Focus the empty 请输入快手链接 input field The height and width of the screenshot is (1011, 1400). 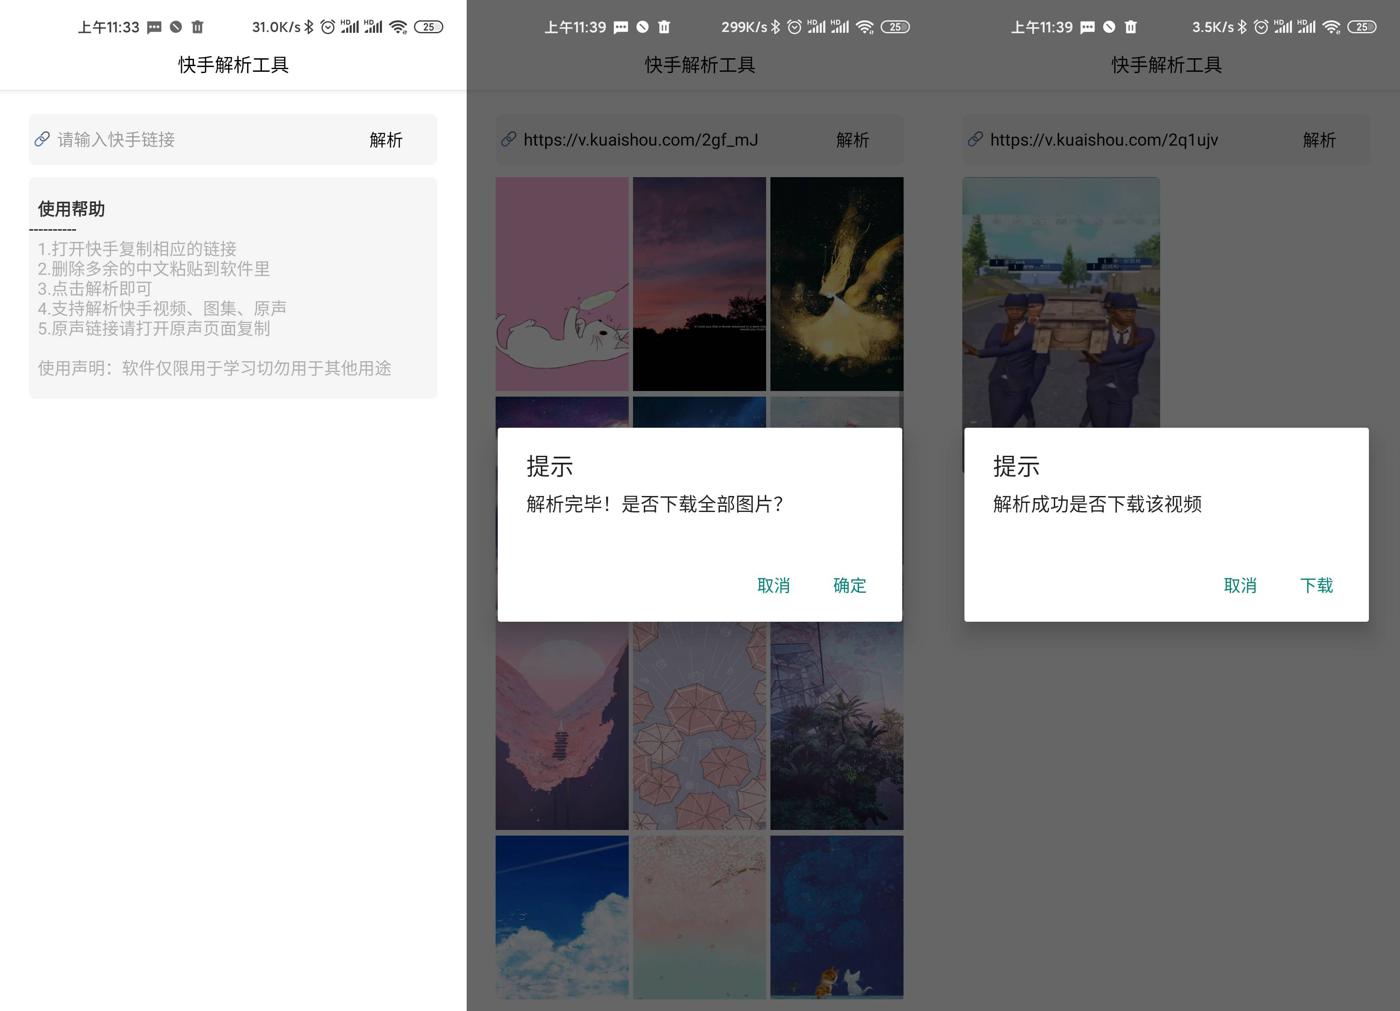[x=200, y=140]
